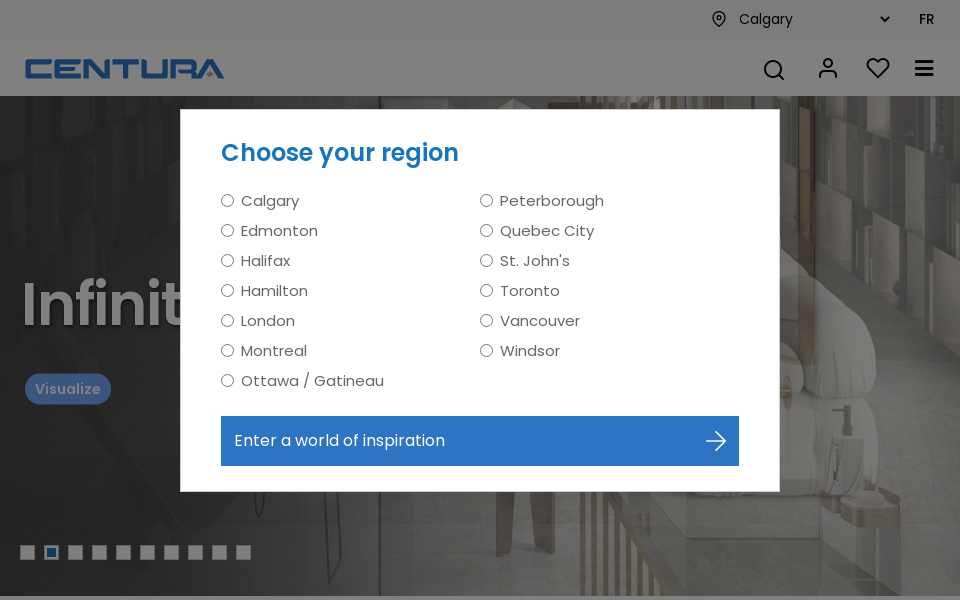Click the arrow icon on the blue button
This screenshot has width=960, height=600.
[x=716, y=441]
